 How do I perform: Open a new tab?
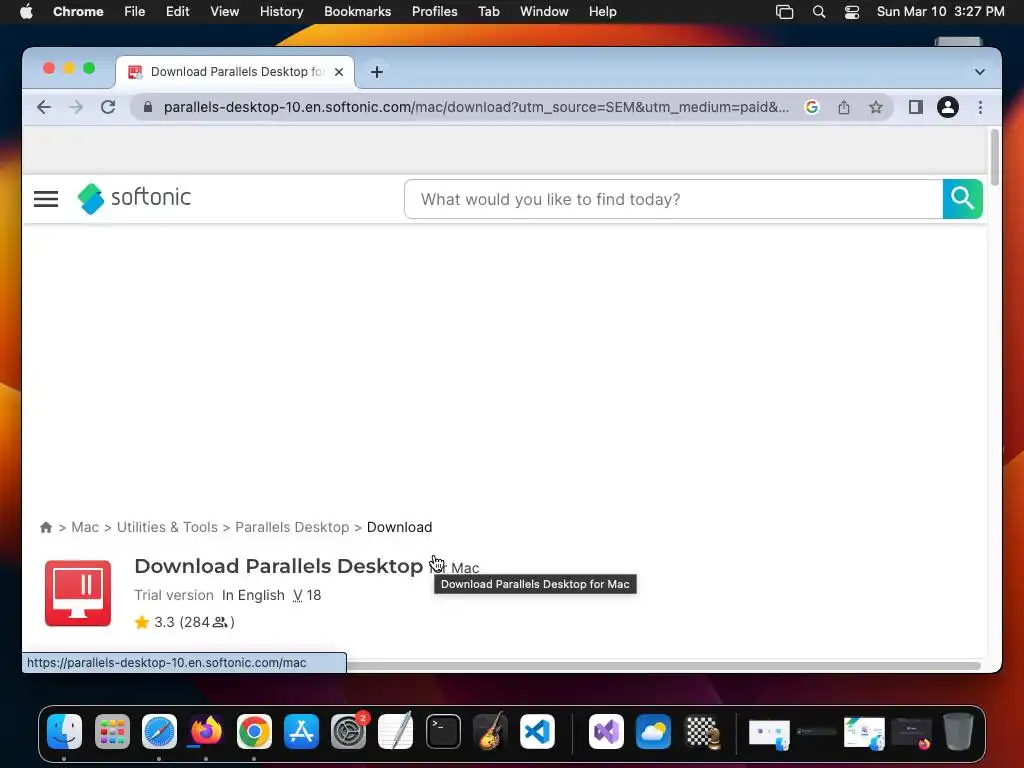[x=377, y=72]
